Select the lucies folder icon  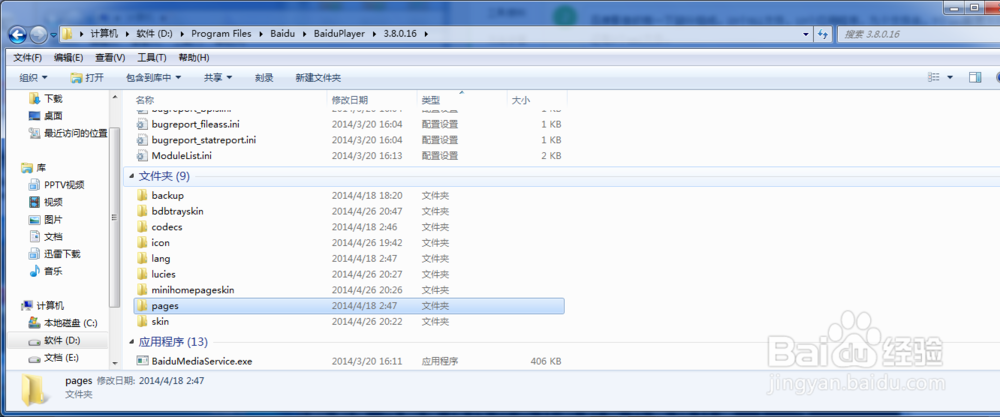coord(142,274)
